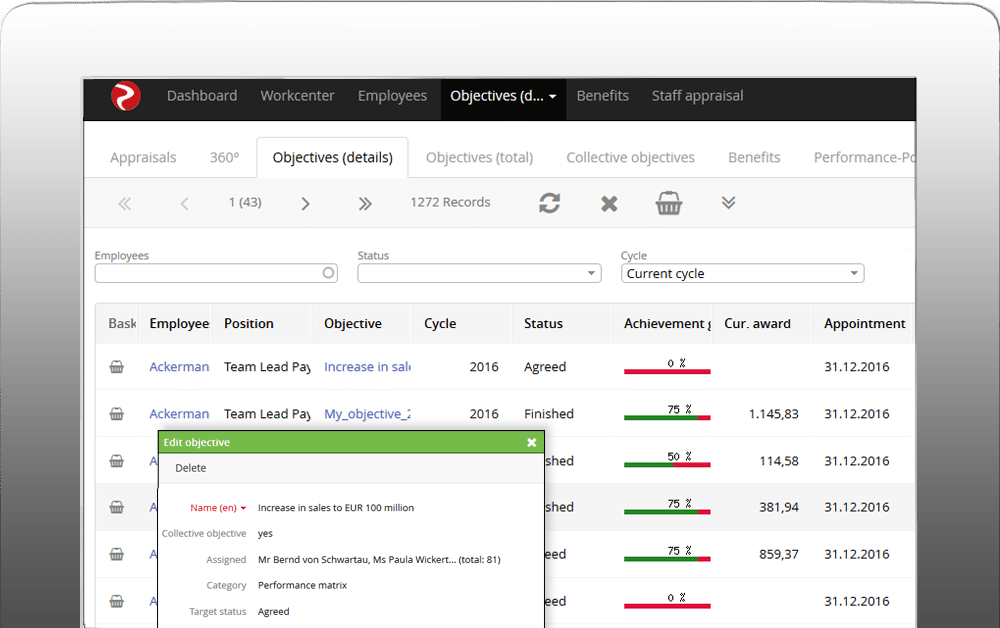This screenshot has width=1000, height=628.
Task: Click basket icon in 859,37 award row
Action: [x=117, y=554]
